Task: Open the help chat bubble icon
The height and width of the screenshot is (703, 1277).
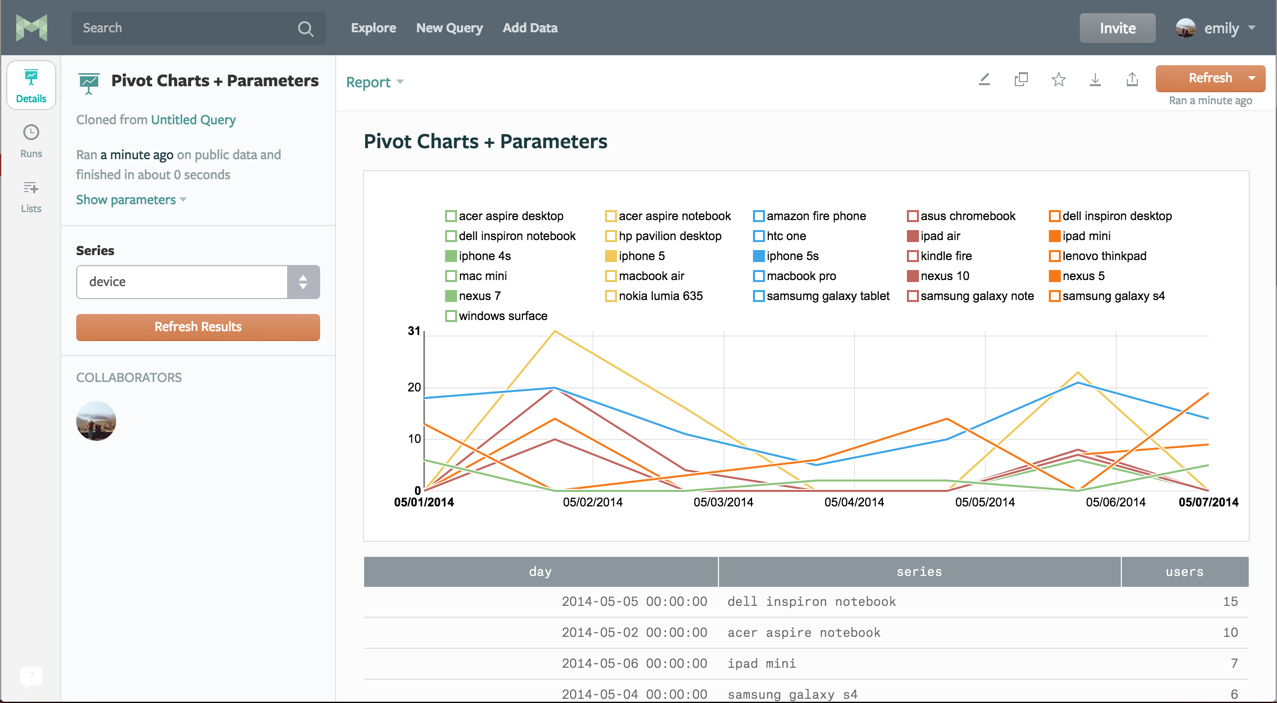Action: tap(31, 677)
